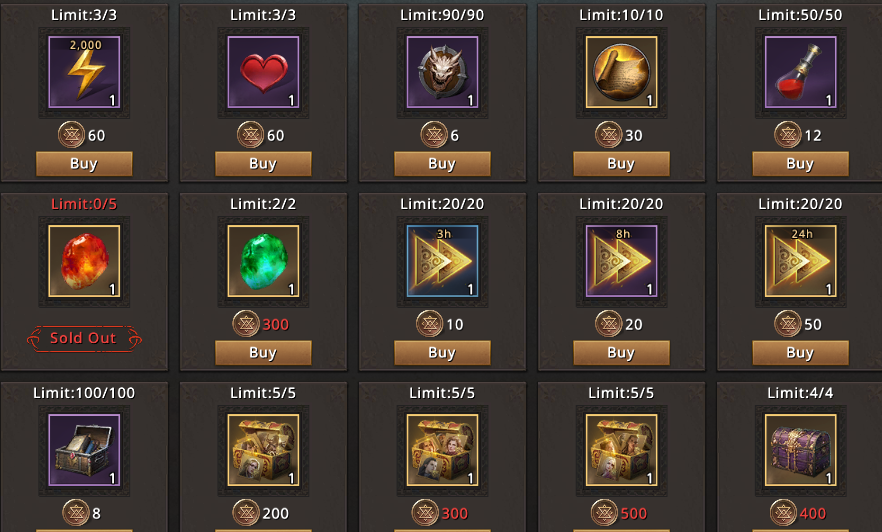Click the 3h speedup item icon
This screenshot has width=882, height=532.
point(442,261)
